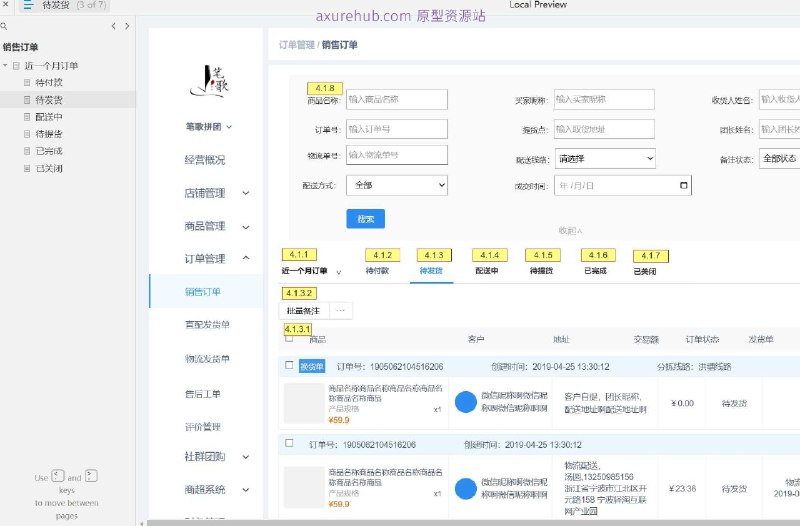Click the 分拣线路: 洪塘线路 text
The image size is (800, 526).
tap(694, 366)
